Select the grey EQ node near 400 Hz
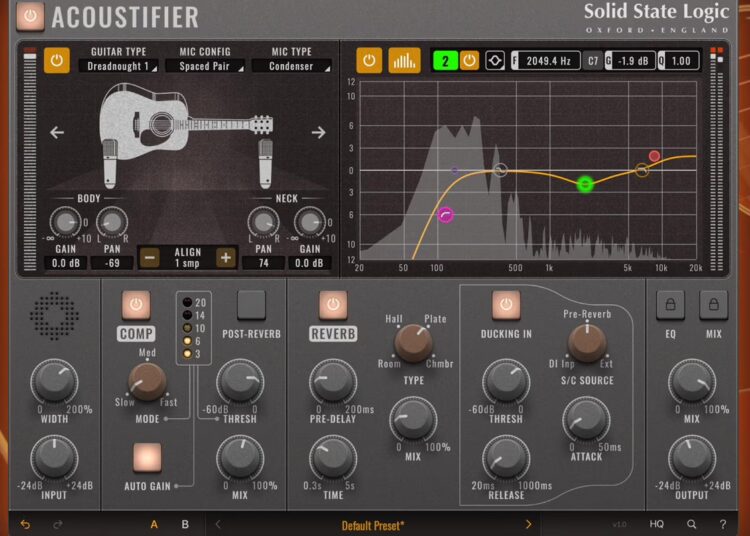Image resolution: width=750 pixels, height=536 pixels. pyautogui.click(x=500, y=170)
